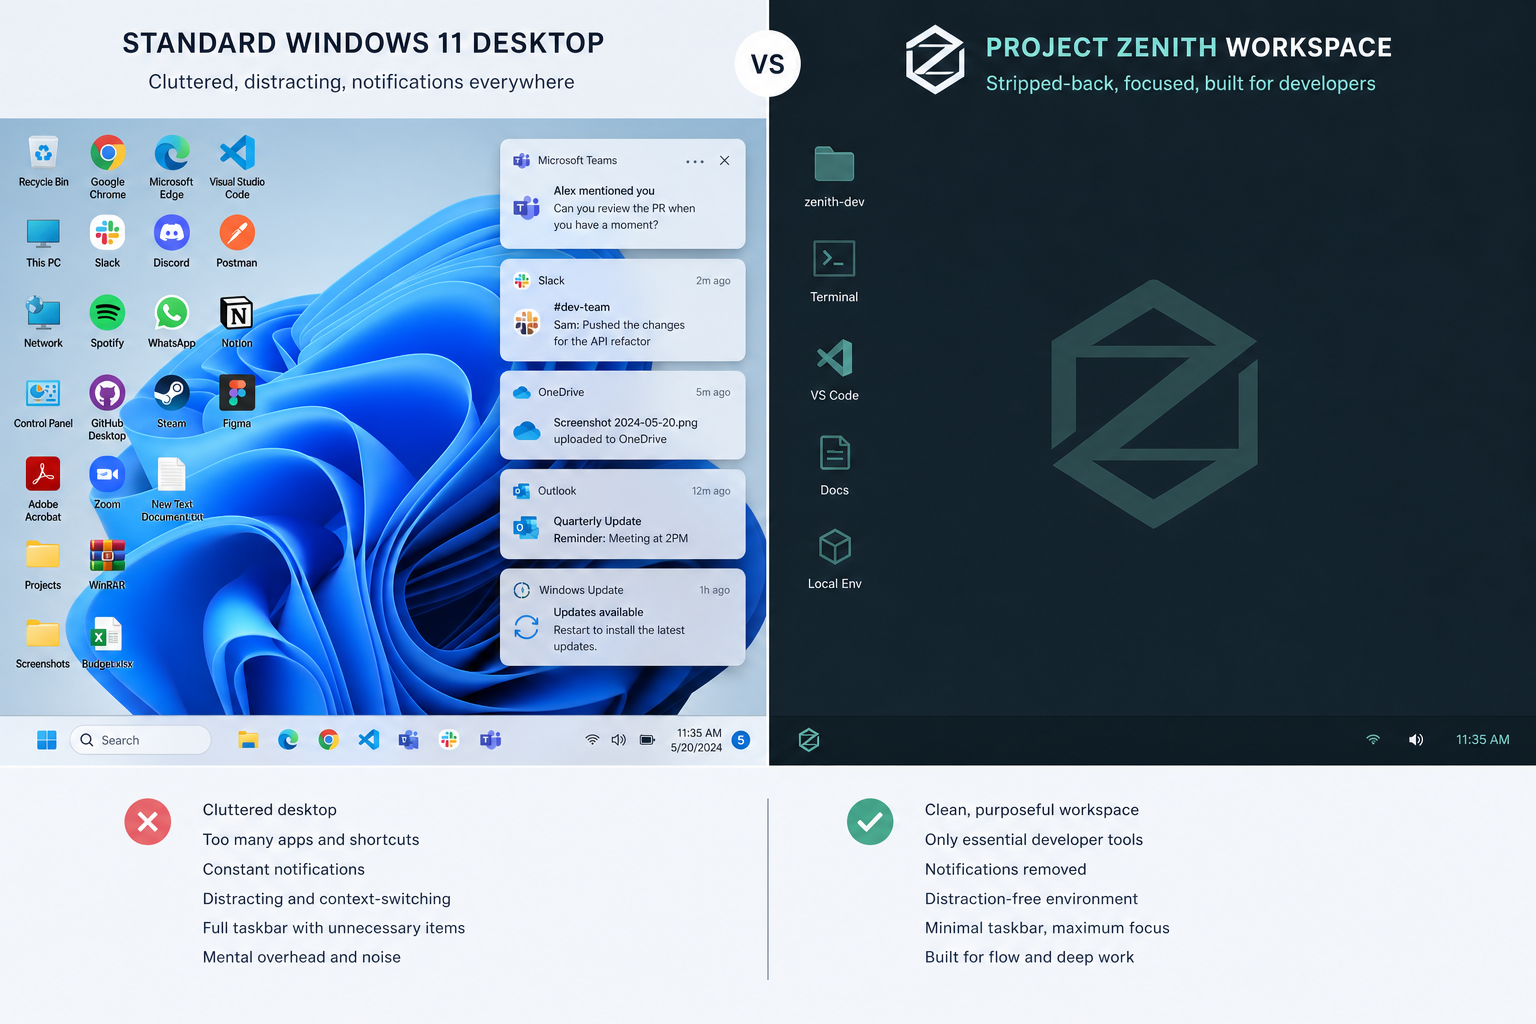Open the Discord desktop shortcut

click(171, 233)
